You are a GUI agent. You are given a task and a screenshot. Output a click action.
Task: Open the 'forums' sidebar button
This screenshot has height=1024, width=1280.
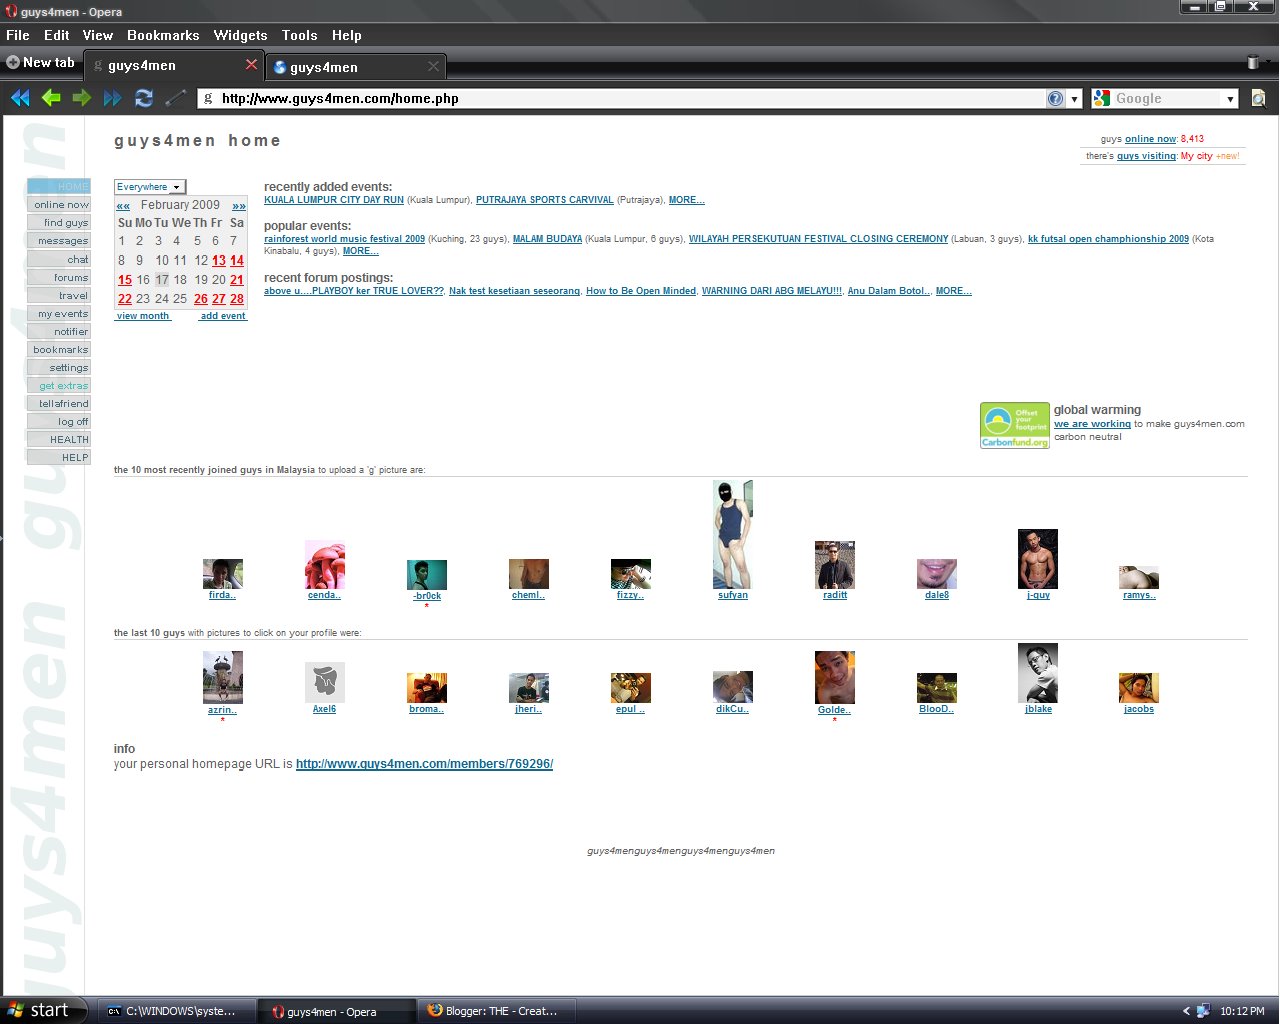click(x=59, y=278)
